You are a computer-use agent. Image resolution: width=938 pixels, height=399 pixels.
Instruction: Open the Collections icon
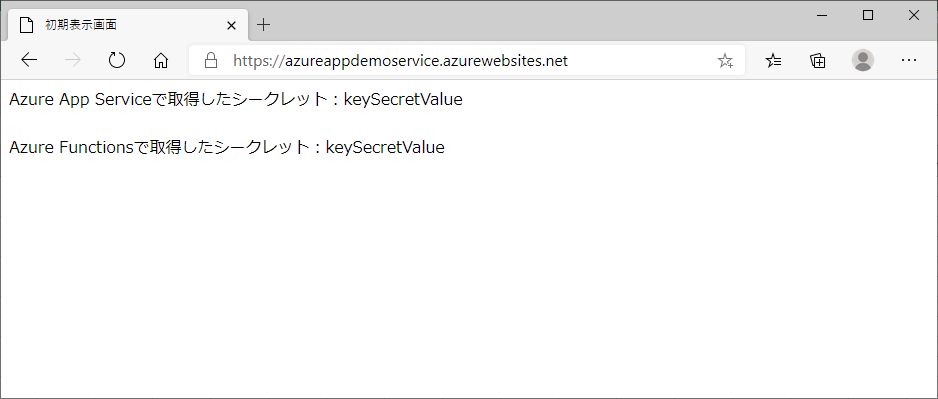click(x=818, y=60)
